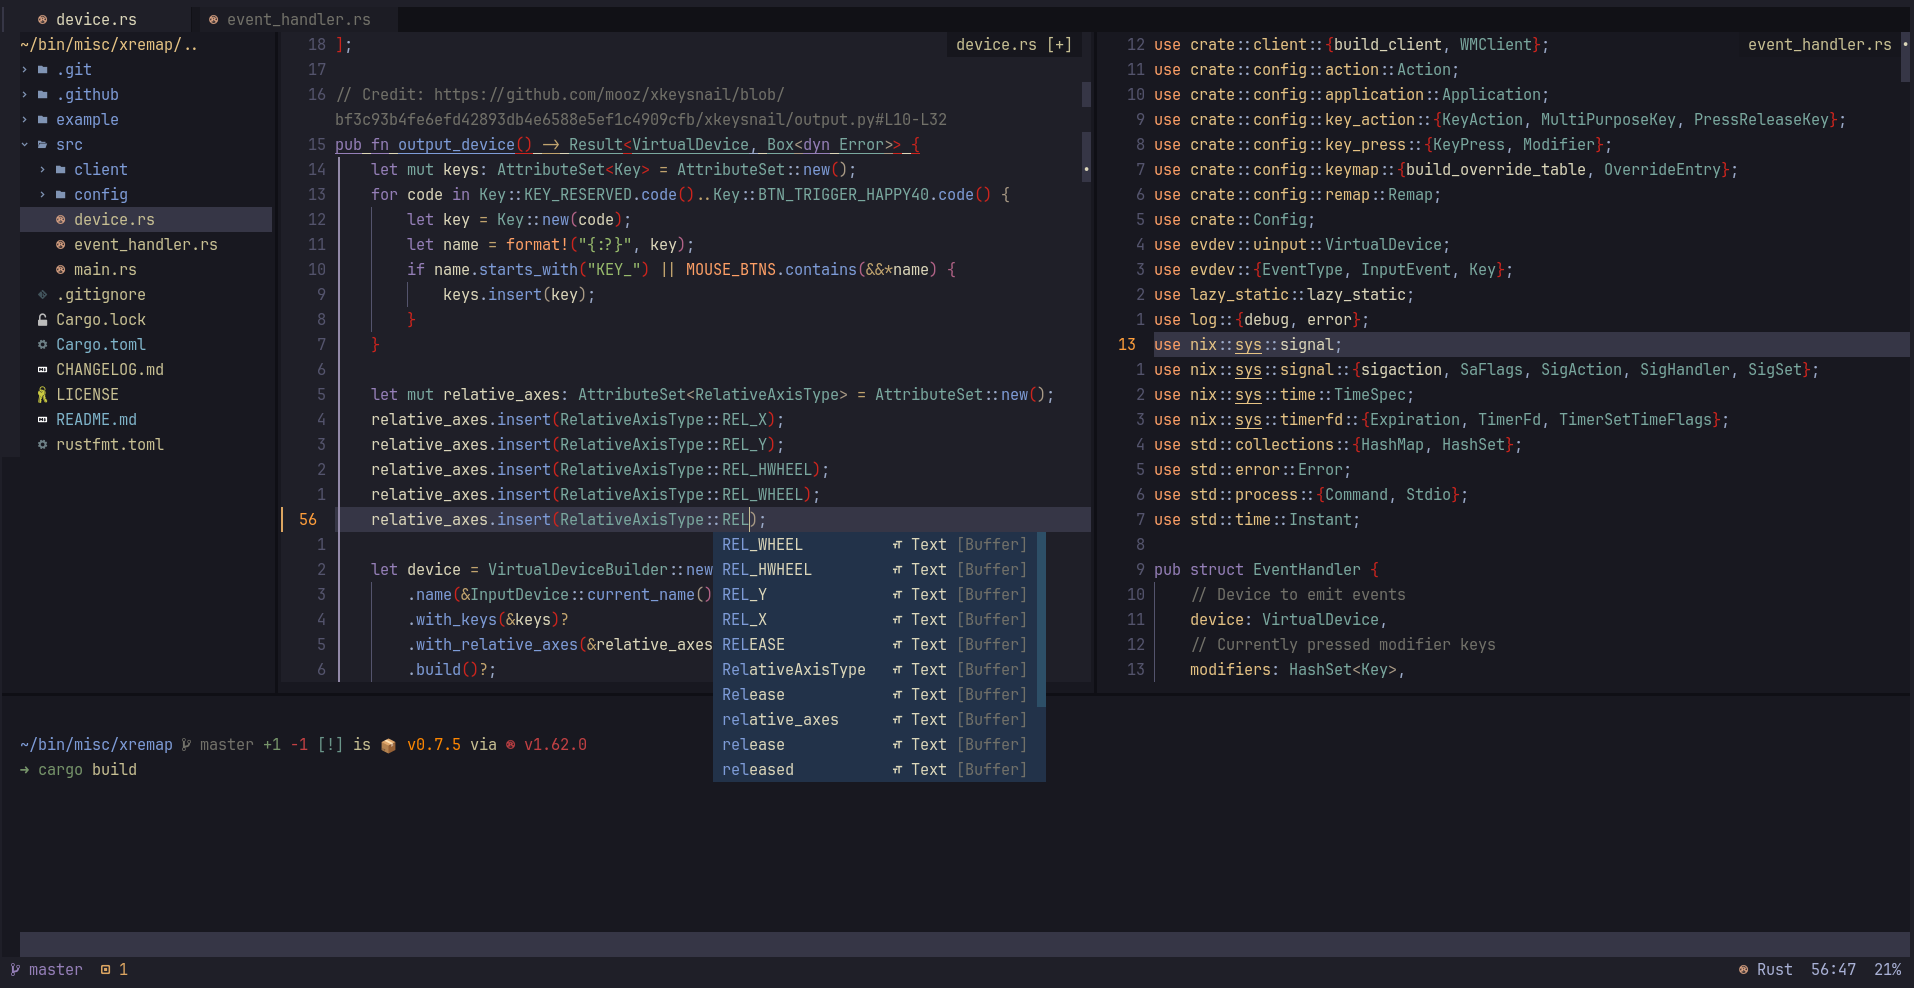This screenshot has width=1914, height=988.
Task: Switch to the device.rs tab
Action: tap(96, 19)
